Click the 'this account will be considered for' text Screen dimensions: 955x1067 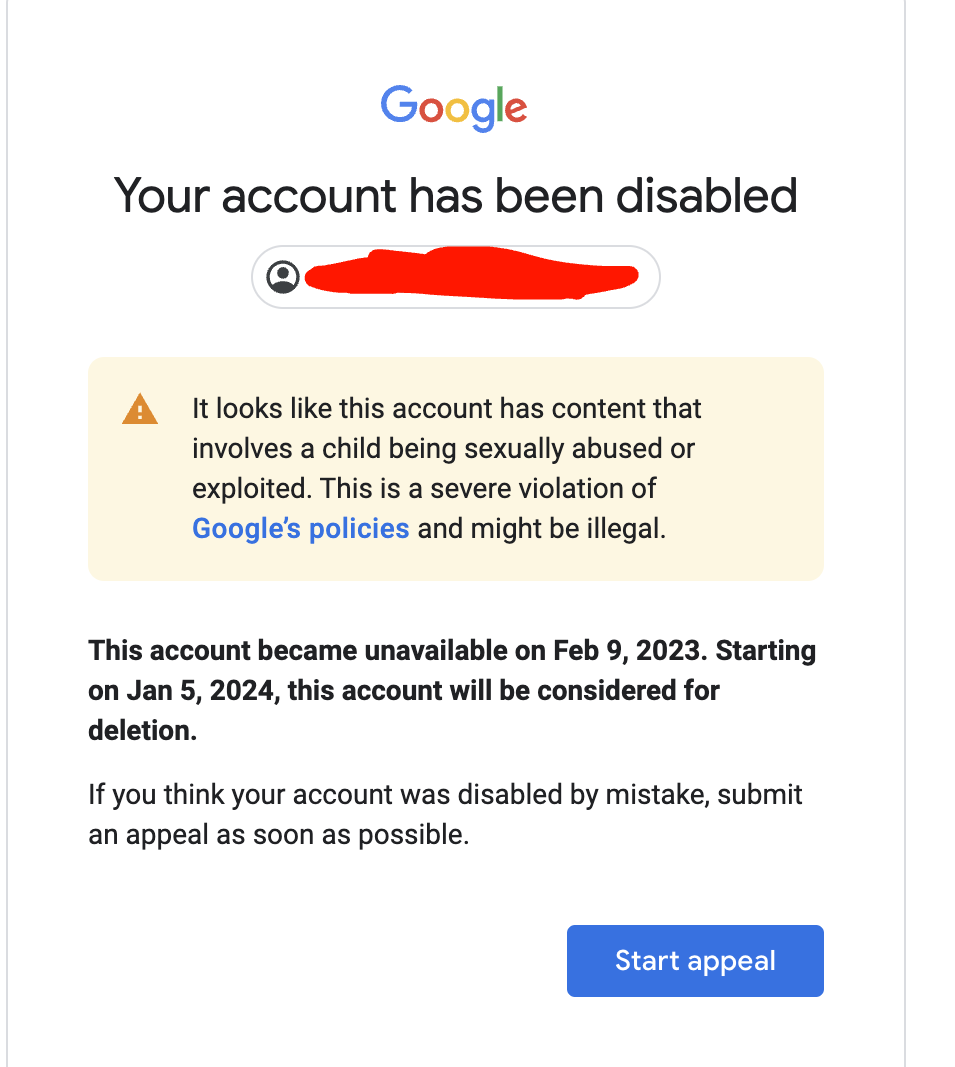pyautogui.click(x=503, y=691)
